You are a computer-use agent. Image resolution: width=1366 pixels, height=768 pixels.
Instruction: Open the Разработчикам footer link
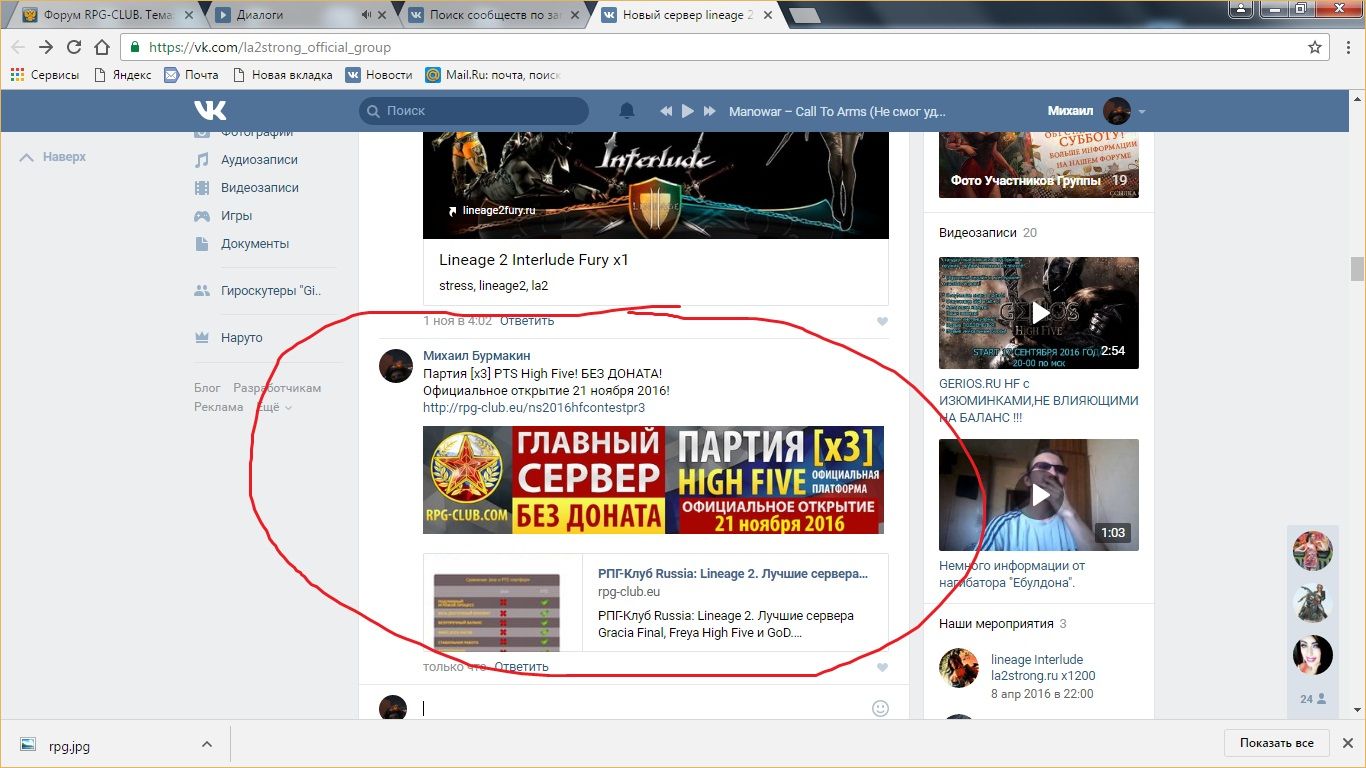point(277,388)
